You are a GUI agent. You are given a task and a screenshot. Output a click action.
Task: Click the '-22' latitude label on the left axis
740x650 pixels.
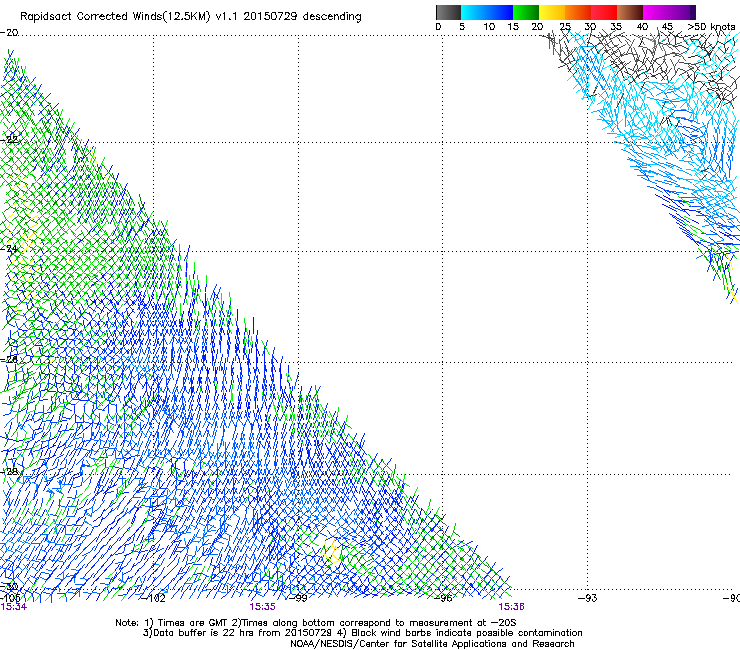click(x=9, y=139)
